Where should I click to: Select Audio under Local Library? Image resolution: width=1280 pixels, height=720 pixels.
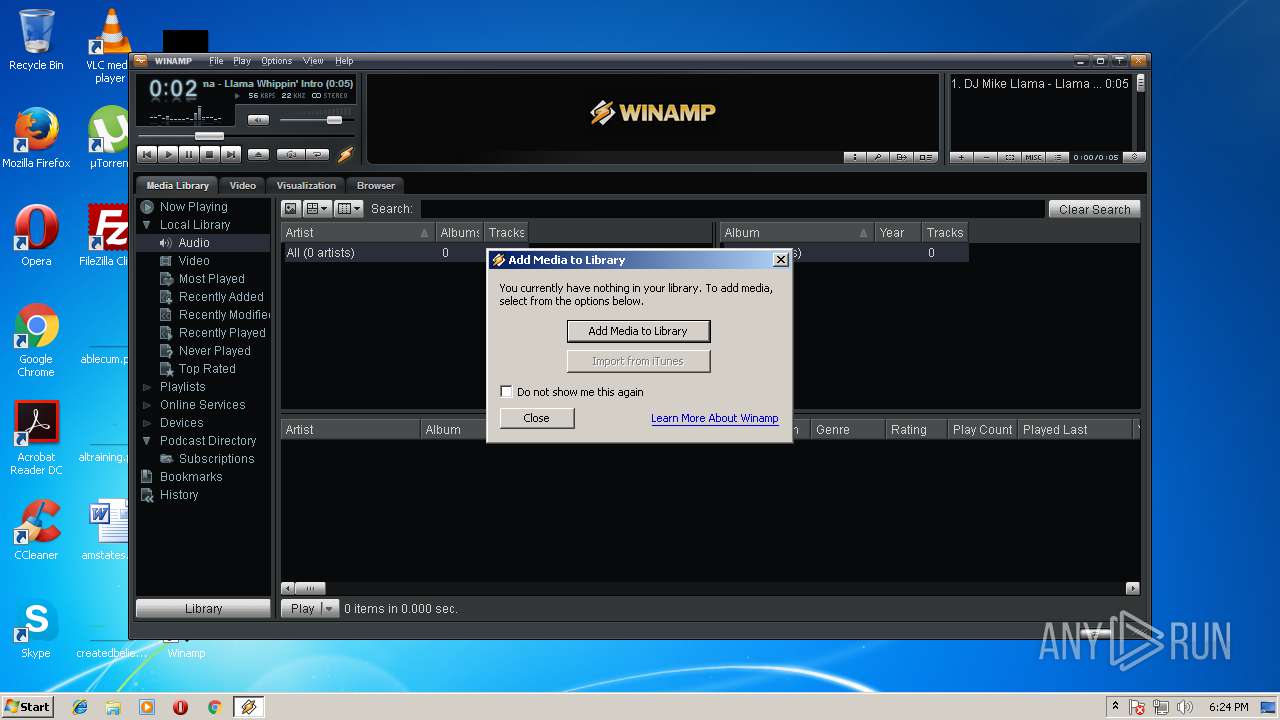click(194, 243)
